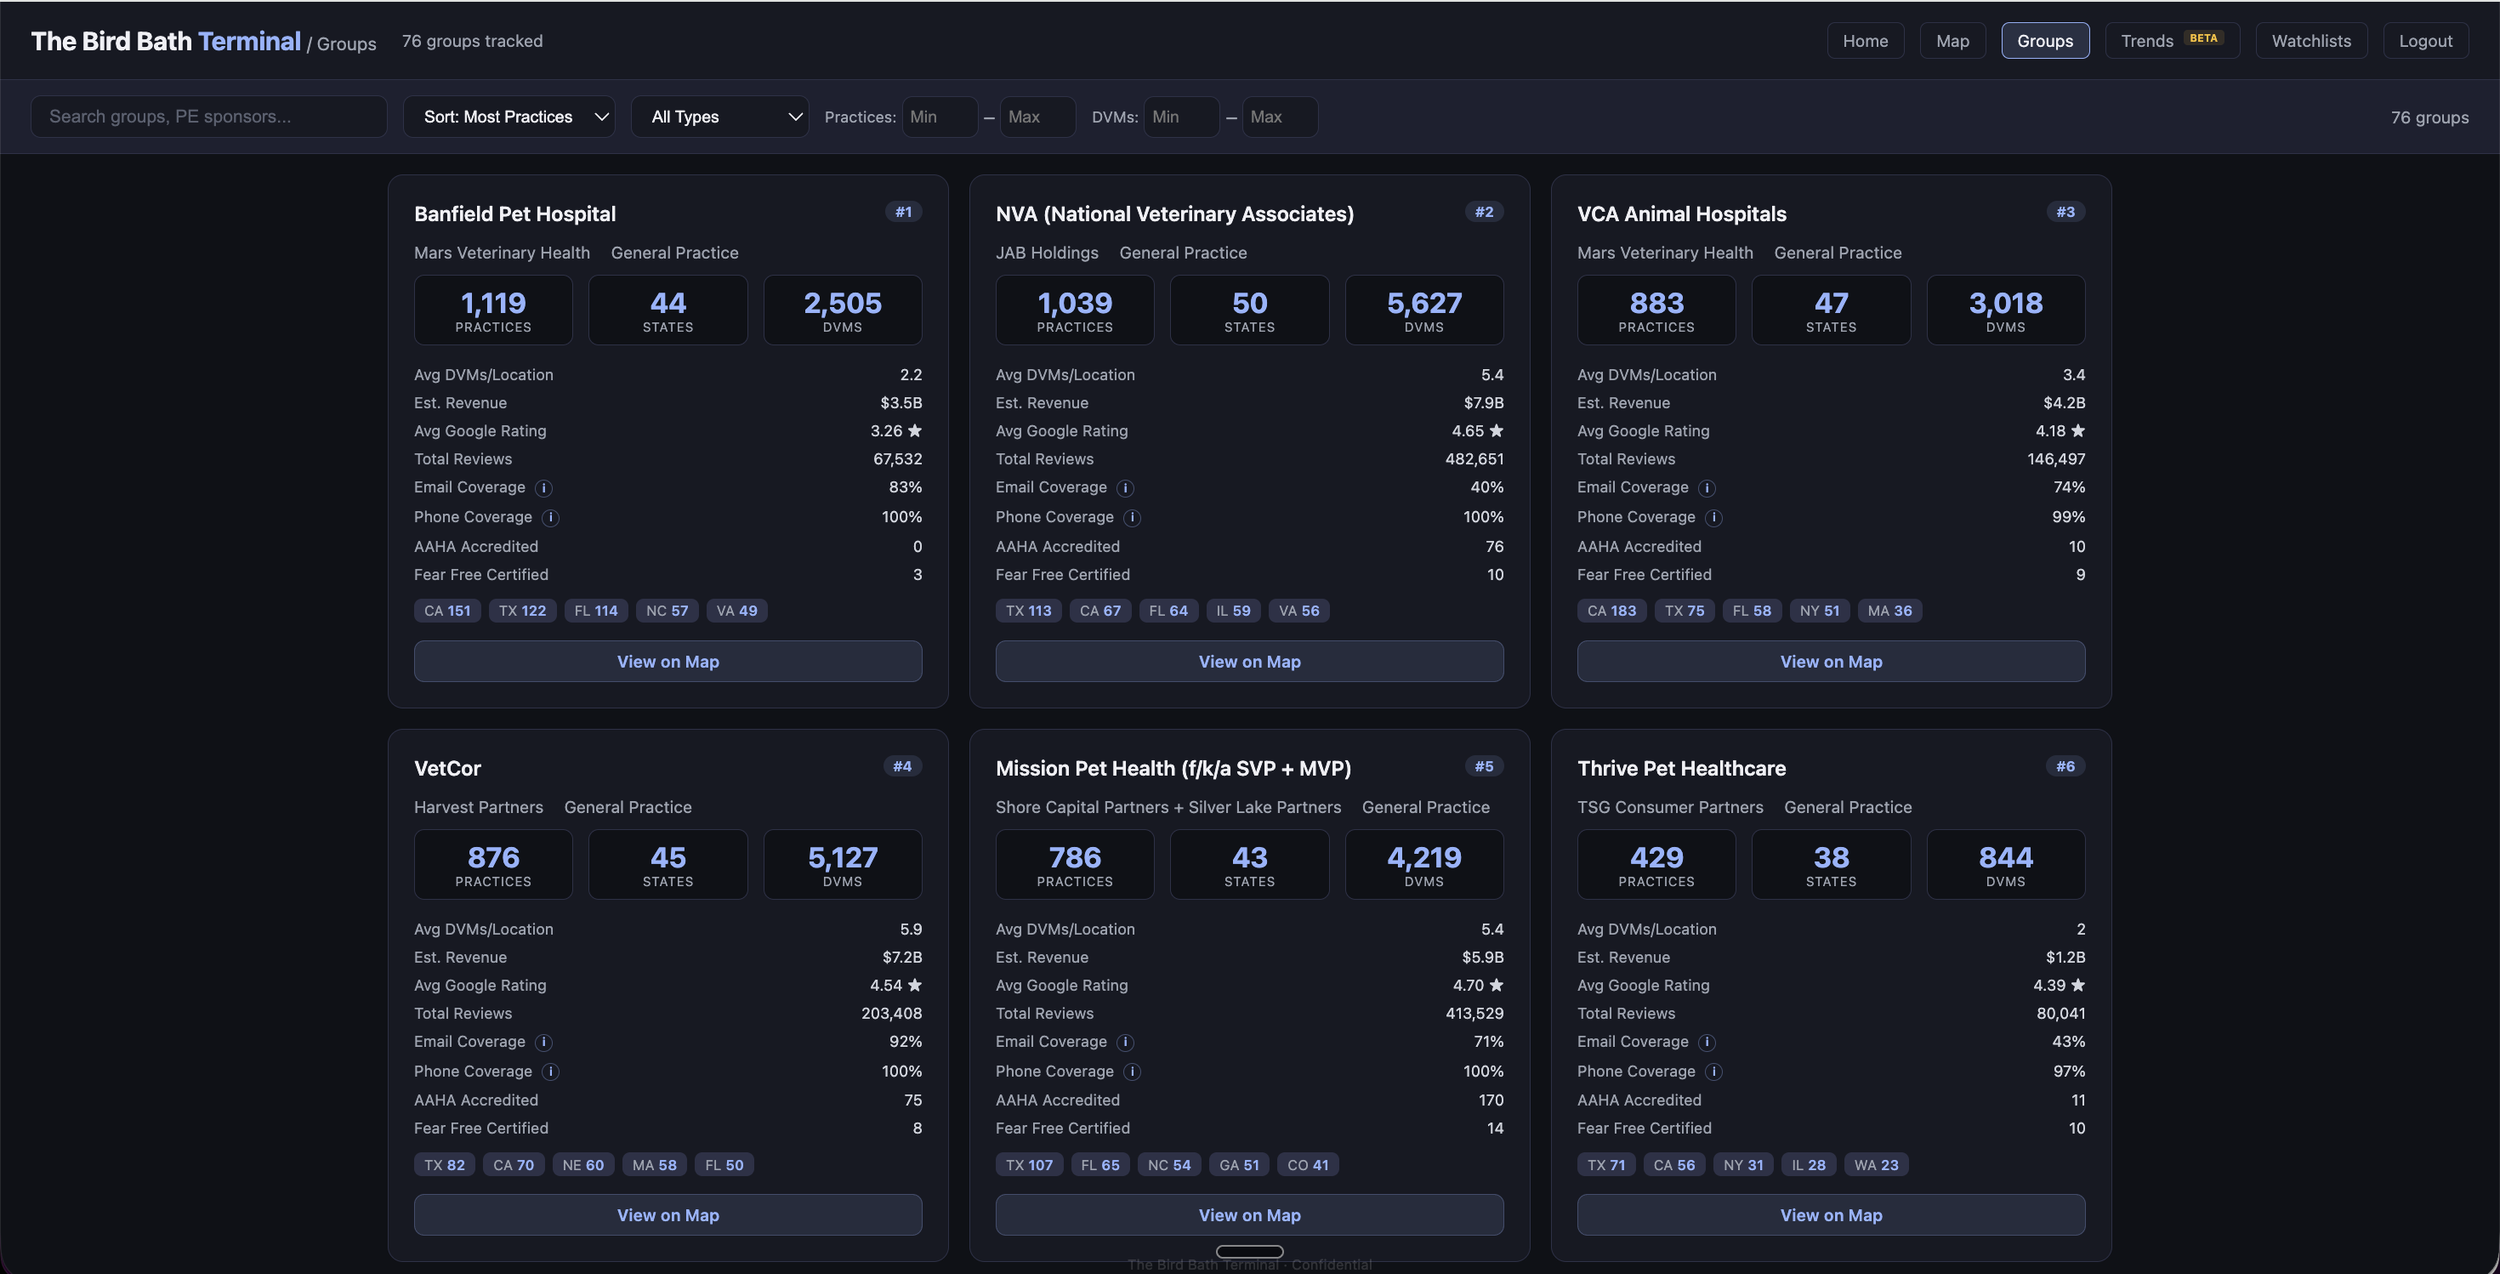This screenshot has width=2500, height=1274.
Task: Expand the All Types filter dropdown
Action: [x=719, y=117]
